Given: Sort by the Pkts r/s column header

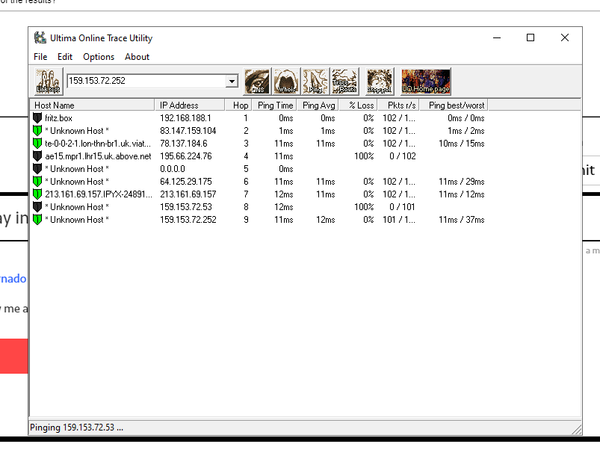Looking at the screenshot, I should coord(399,105).
